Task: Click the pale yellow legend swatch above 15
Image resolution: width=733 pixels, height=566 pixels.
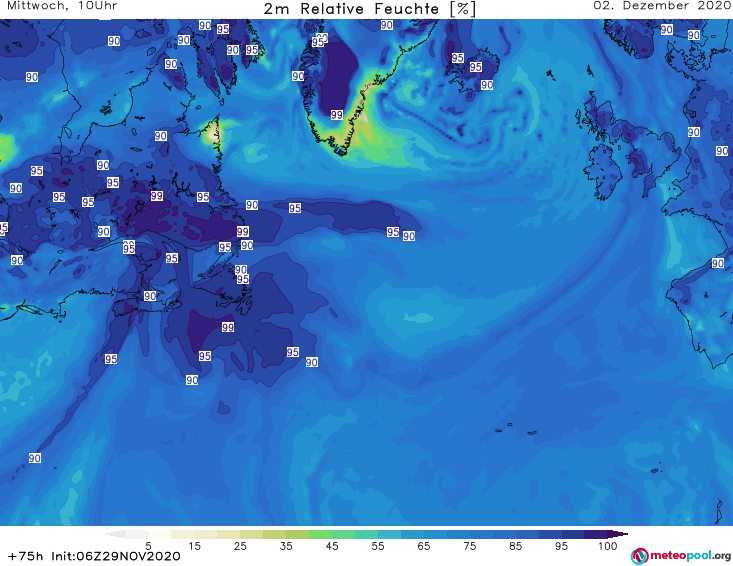Action: pyautogui.click(x=183, y=534)
